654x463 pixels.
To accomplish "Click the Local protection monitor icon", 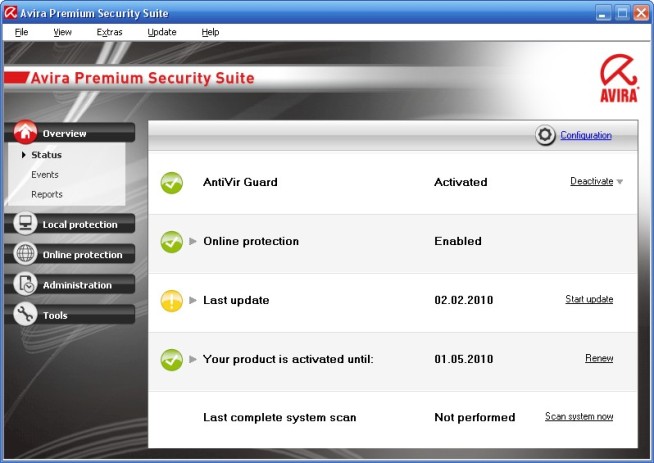I will click(x=26, y=224).
